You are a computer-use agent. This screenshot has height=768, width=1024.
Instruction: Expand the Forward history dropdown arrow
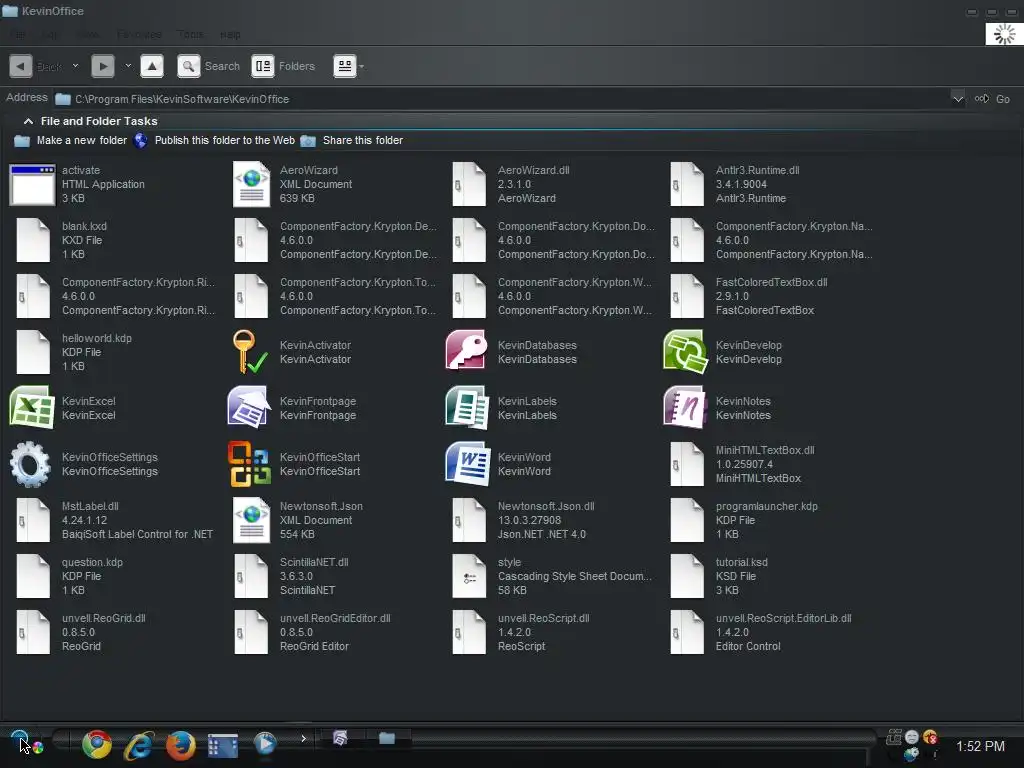[x=128, y=66]
